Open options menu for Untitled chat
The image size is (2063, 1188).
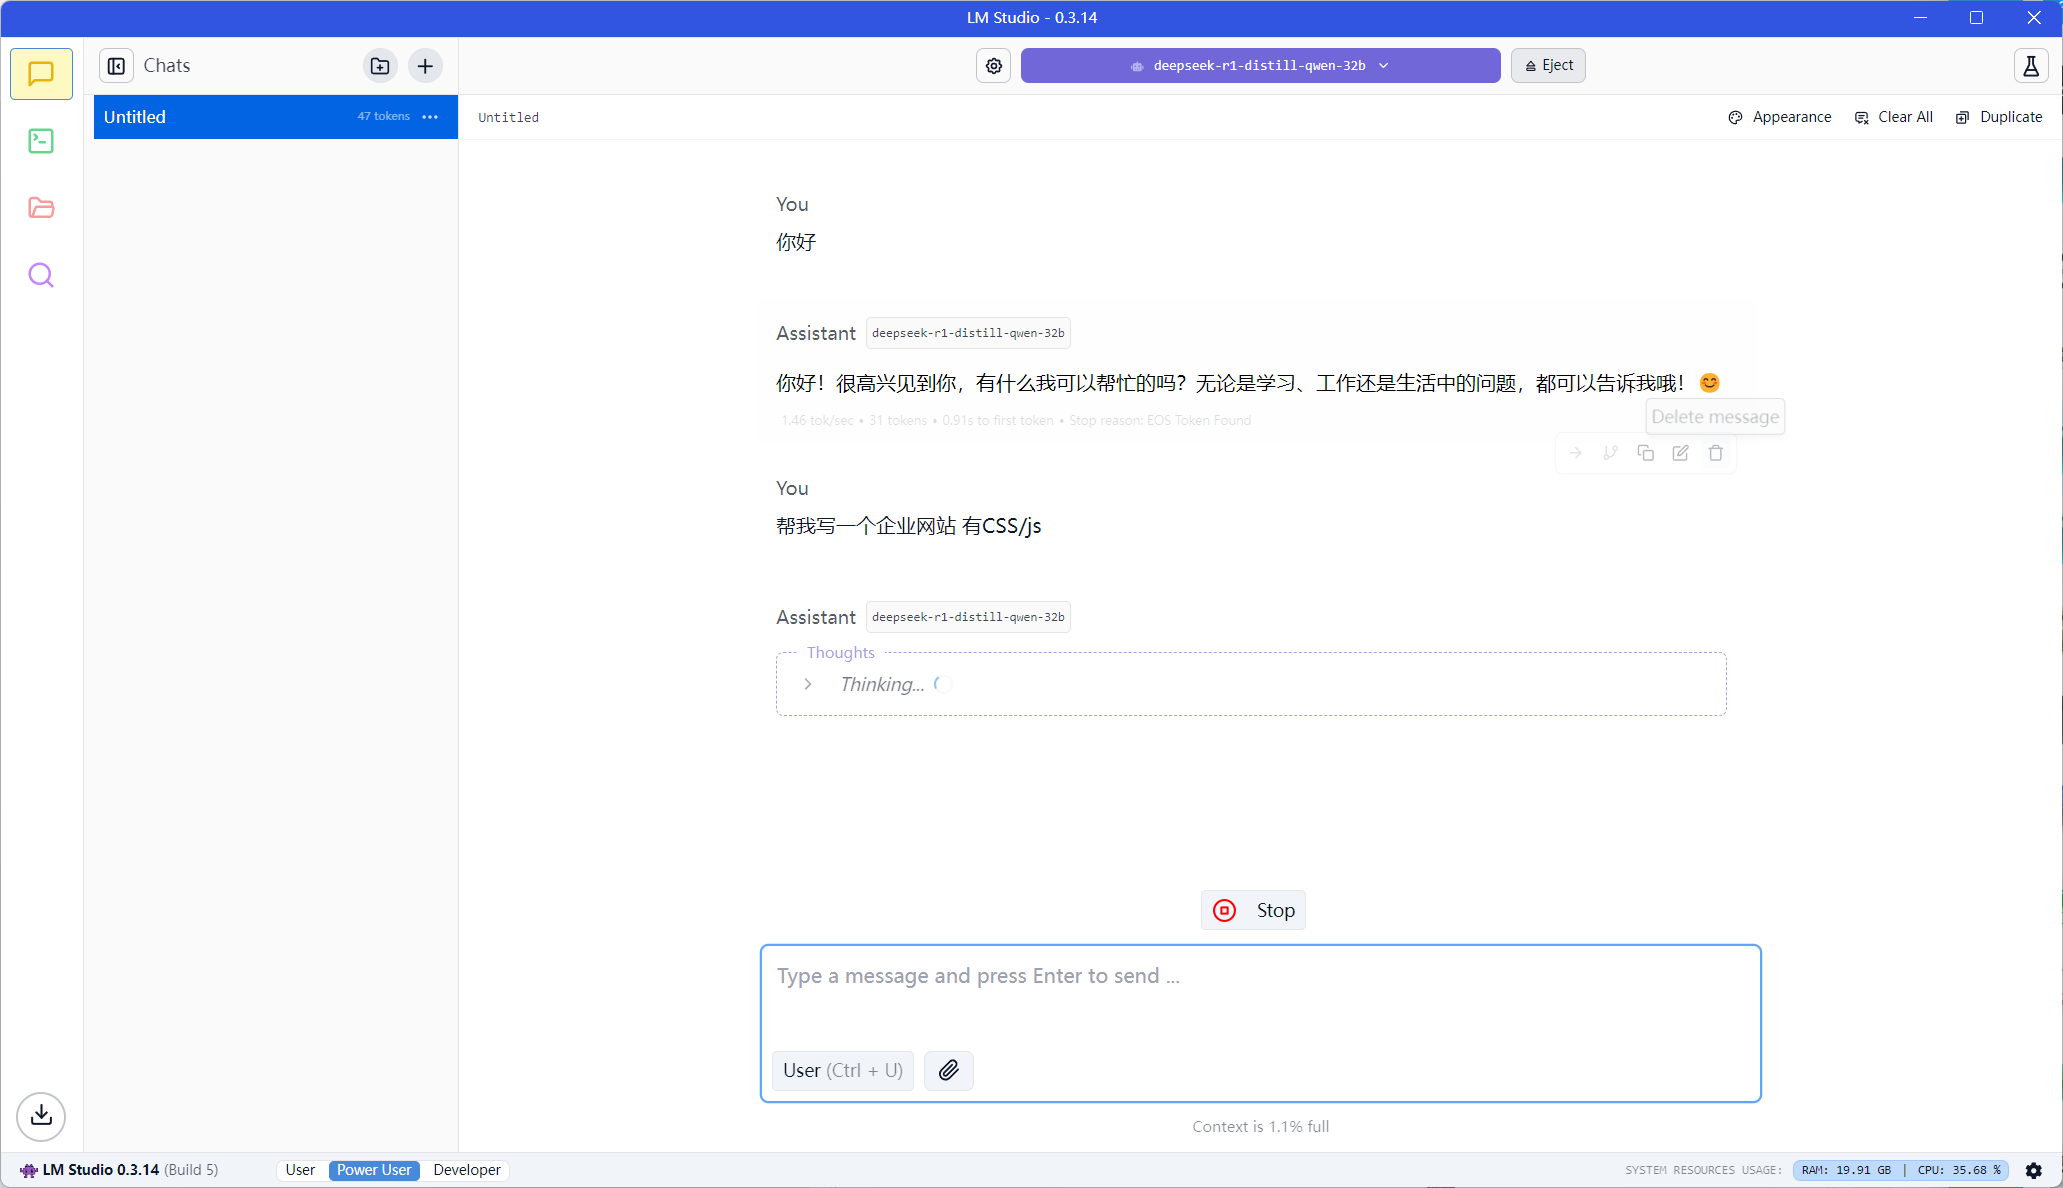[430, 117]
